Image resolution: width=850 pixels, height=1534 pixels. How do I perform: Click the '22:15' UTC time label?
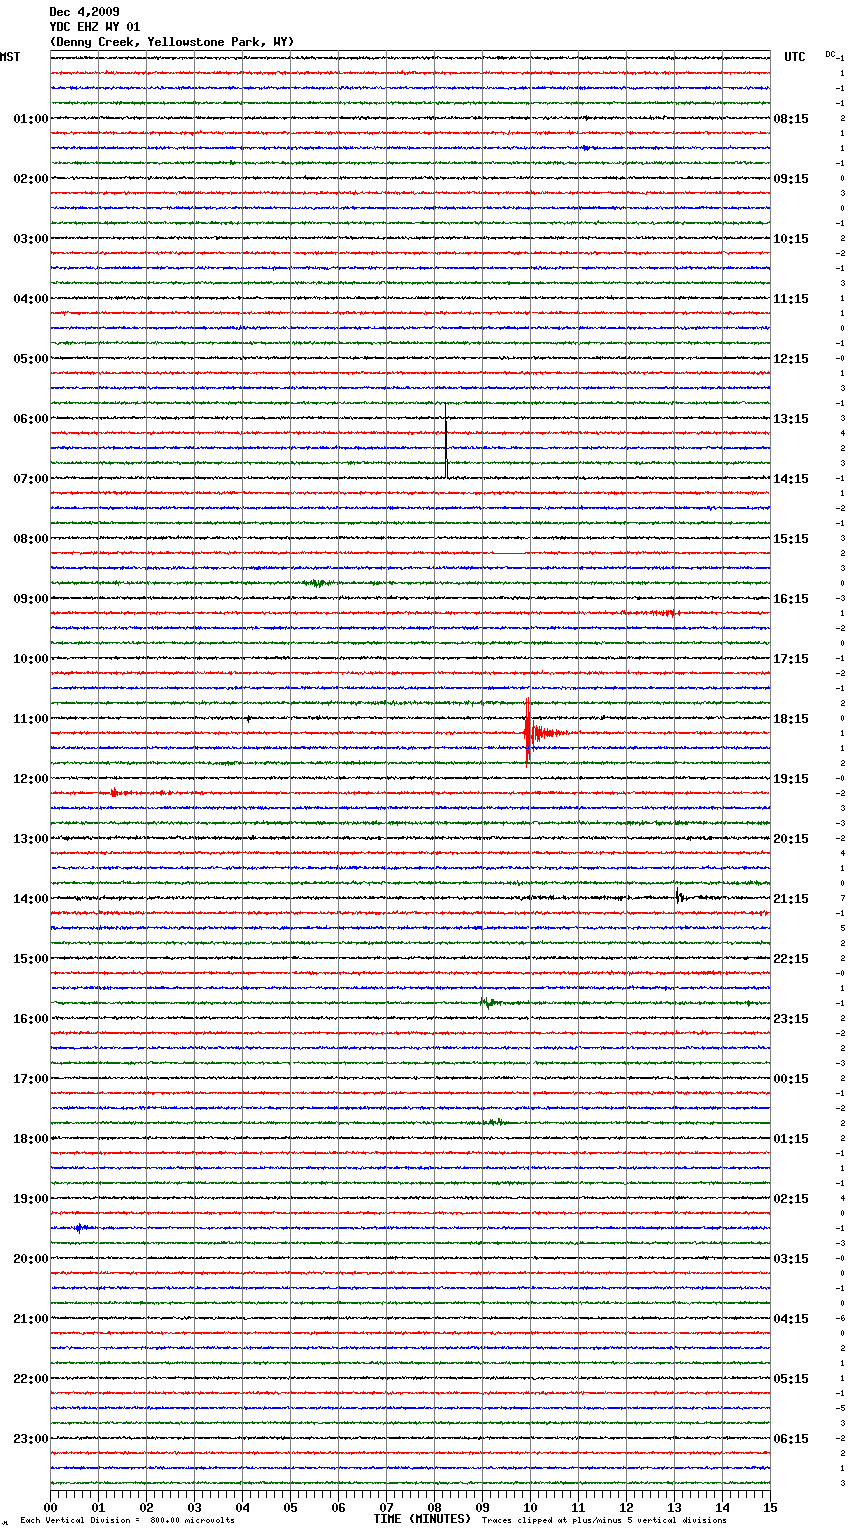pos(791,959)
